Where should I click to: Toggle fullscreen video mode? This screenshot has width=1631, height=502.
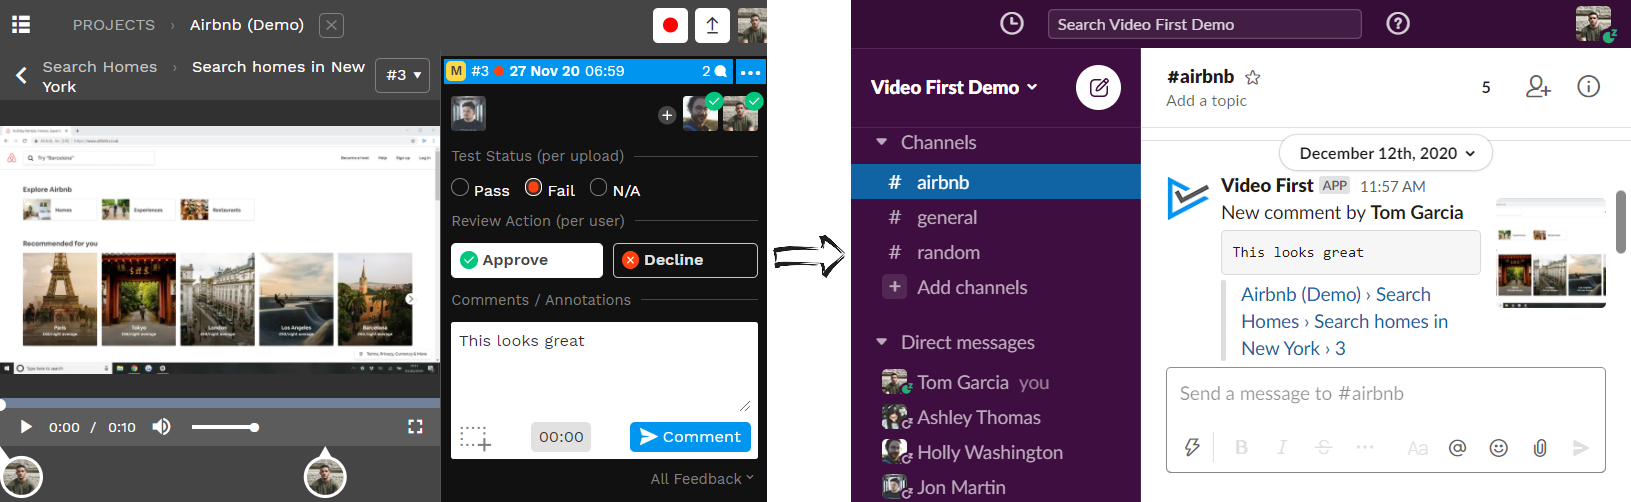pos(415,427)
